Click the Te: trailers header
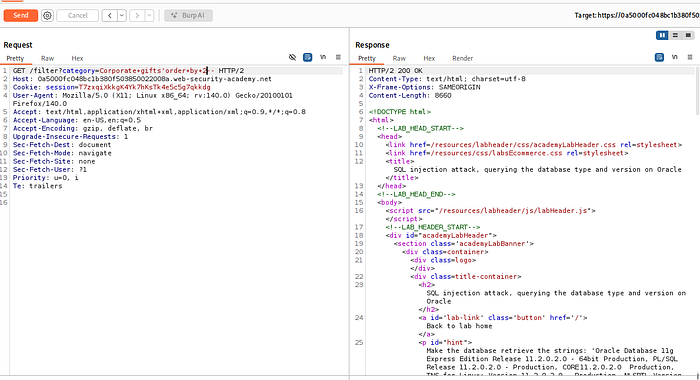Screen dimensions: 700x380 pyautogui.click(x=38, y=186)
